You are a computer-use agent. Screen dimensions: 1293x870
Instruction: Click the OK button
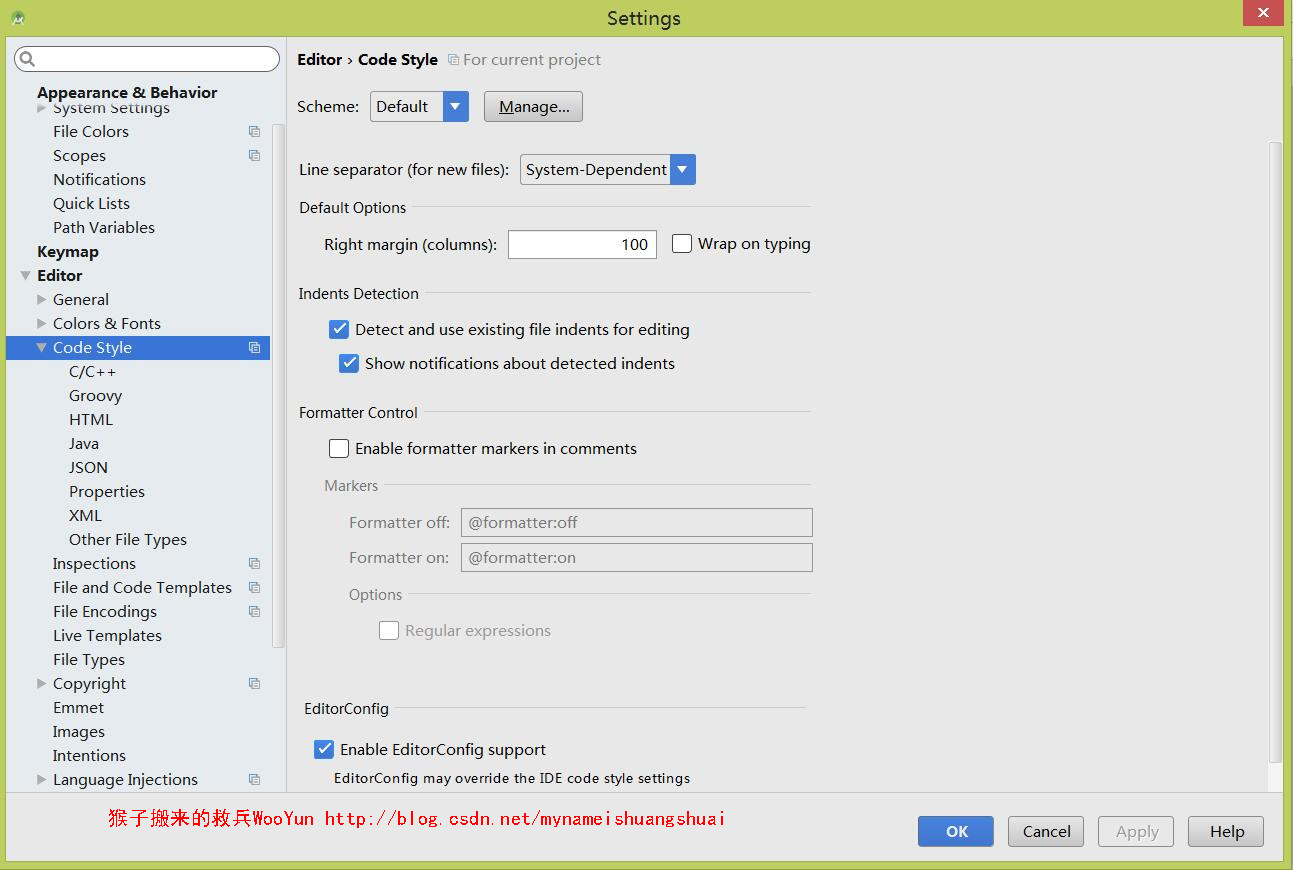(x=956, y=831)
